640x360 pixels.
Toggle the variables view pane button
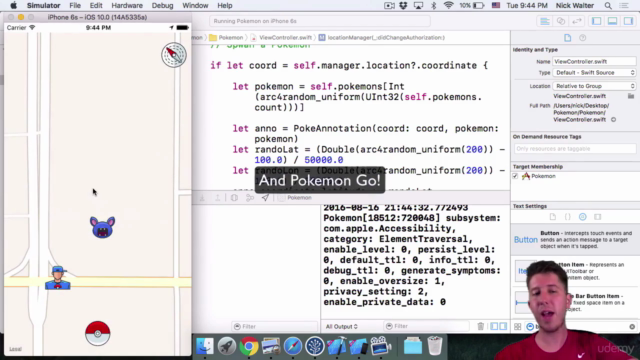494,326
